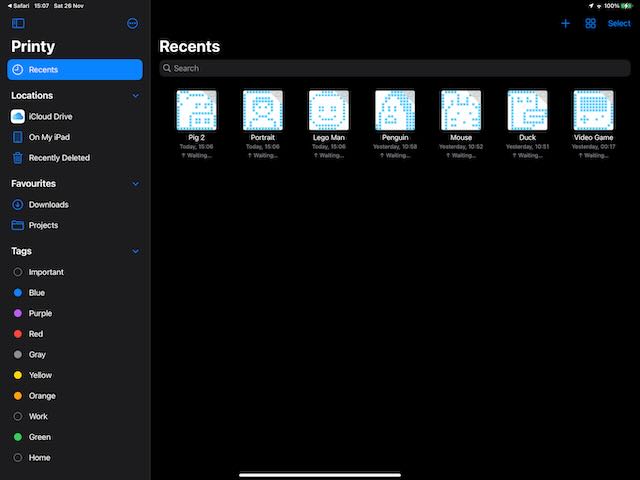Click the Pig 2 file name
Viewport: 640px width, 480px height.
coord(196,138)
